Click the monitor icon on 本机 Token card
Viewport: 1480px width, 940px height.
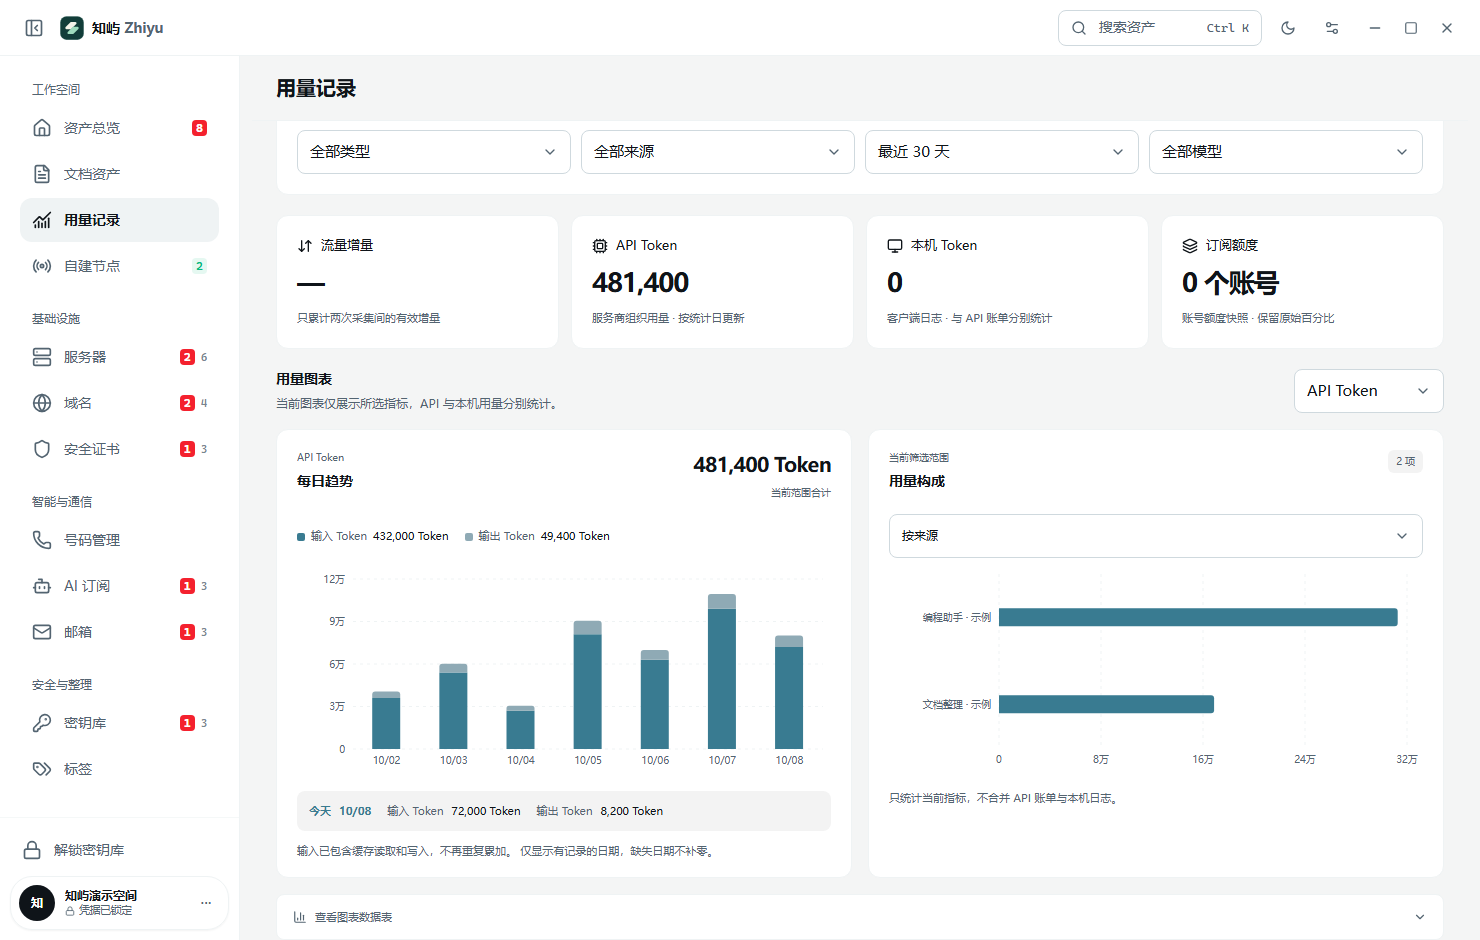(x=895, y=246)
